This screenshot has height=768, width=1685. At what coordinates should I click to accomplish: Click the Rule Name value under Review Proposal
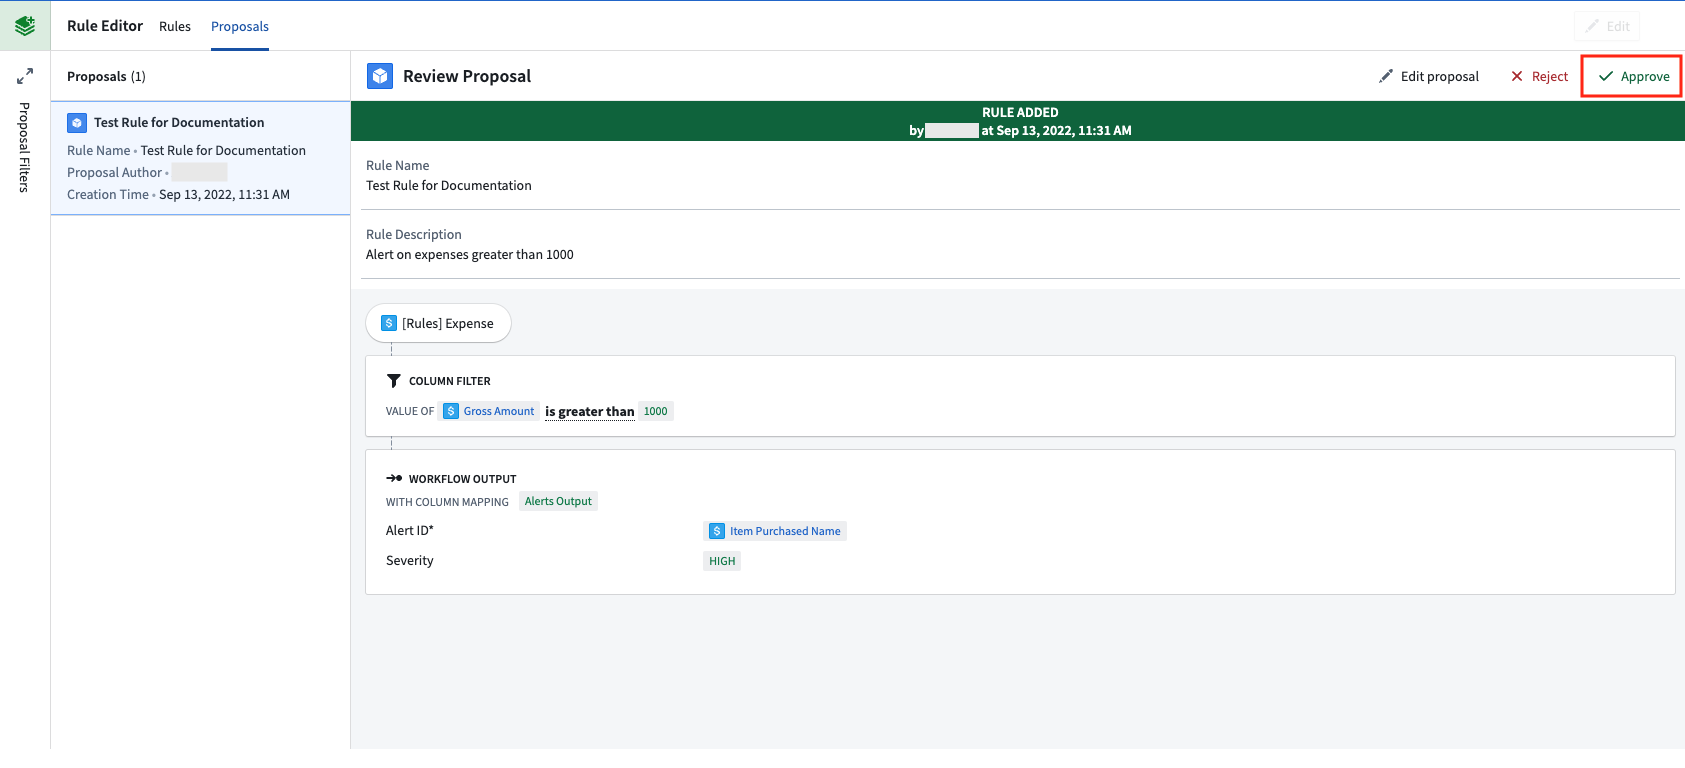(449, 186)
